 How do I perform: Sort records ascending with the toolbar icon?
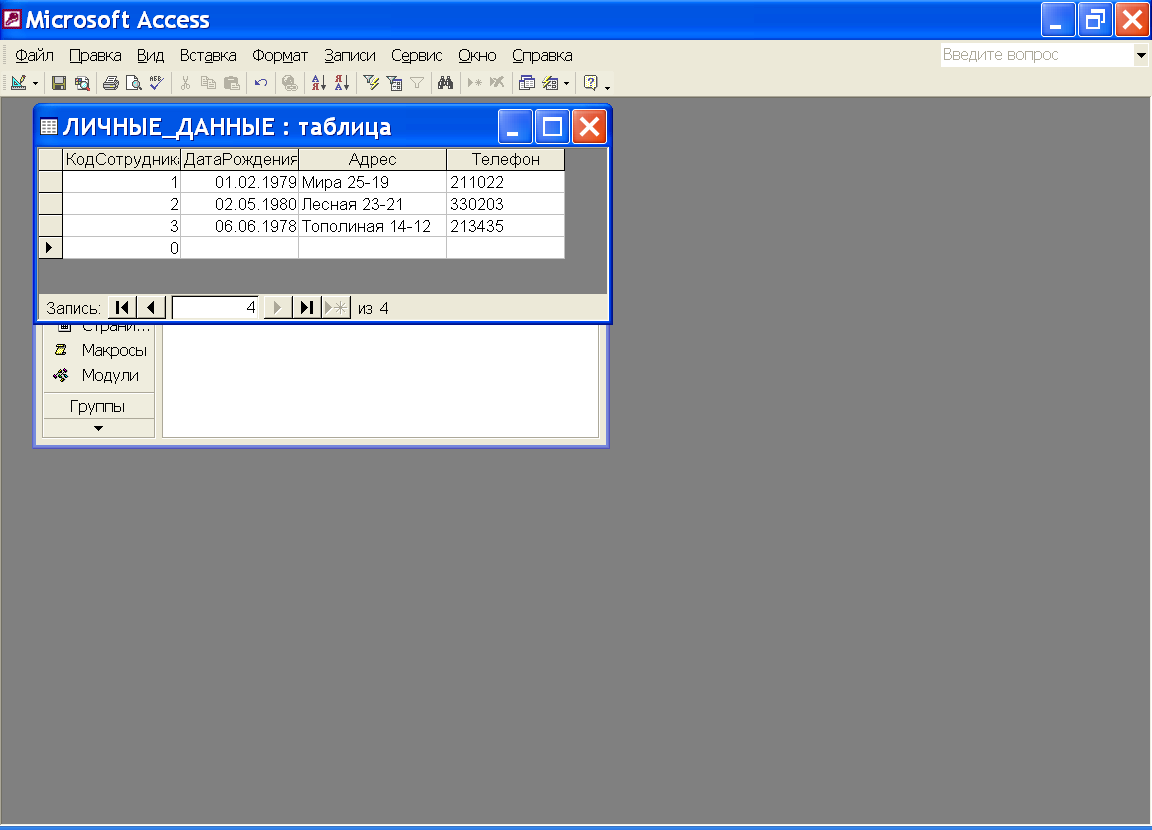[x=318, y=83]
